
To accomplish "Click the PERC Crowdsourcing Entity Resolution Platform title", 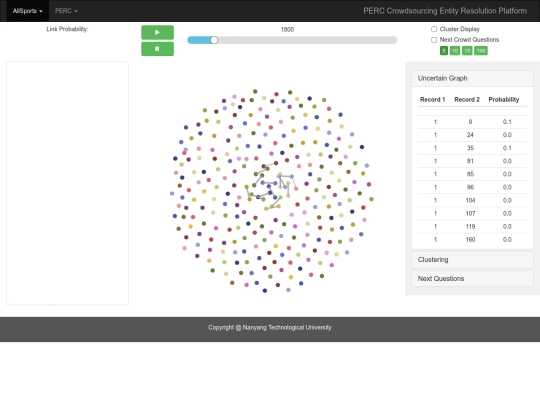I will point(445,11).
